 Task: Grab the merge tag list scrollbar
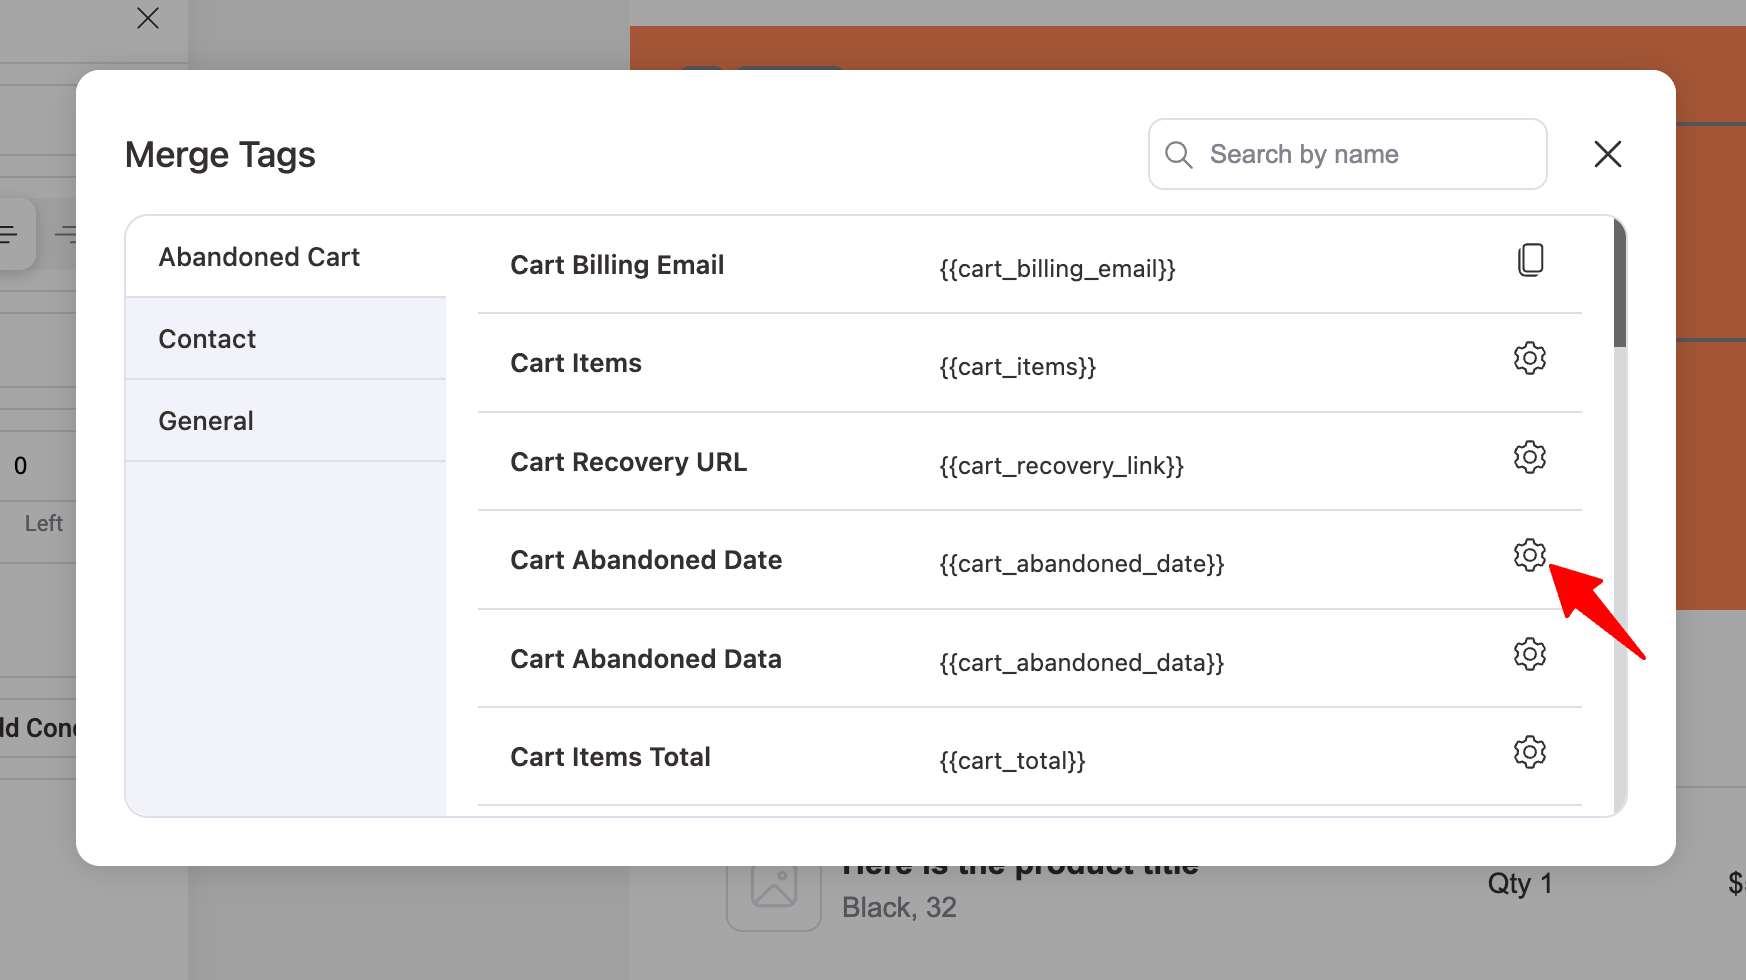click(1619, 285)
